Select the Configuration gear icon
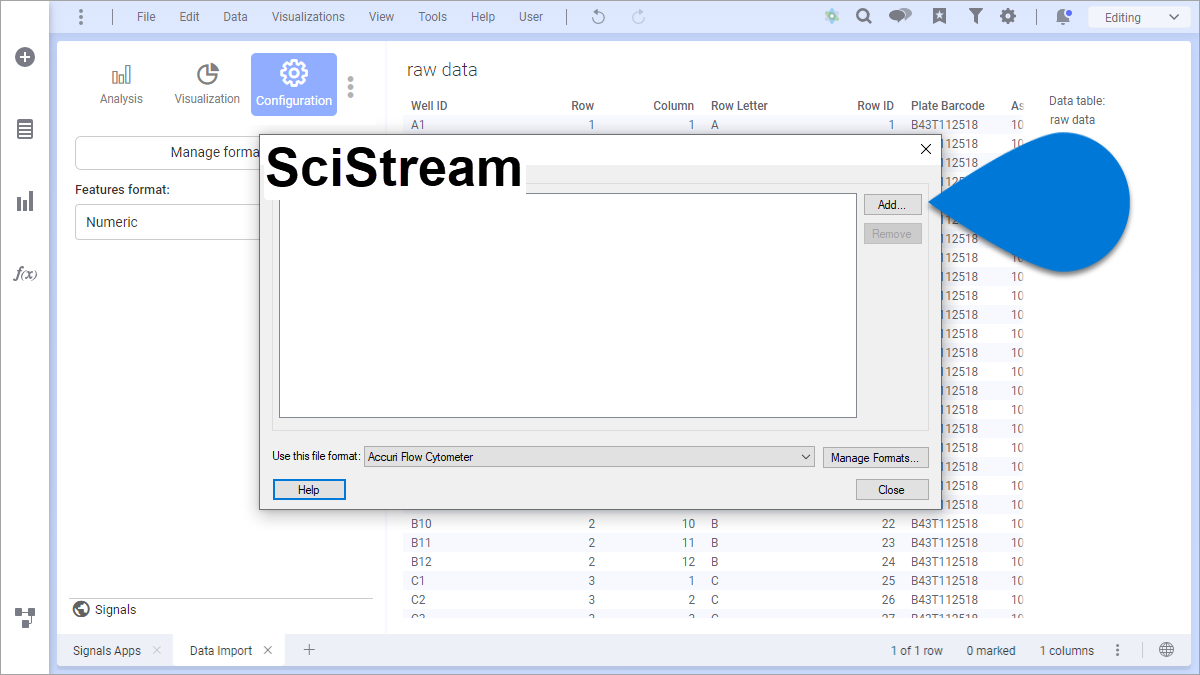Viewport: 1200px width, 675px height. (294, 84)
